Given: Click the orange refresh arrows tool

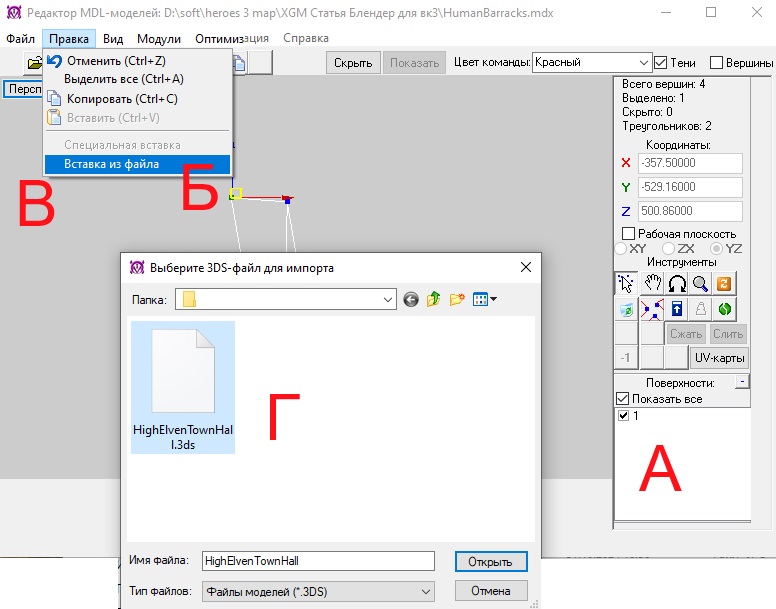Looking at the screenshot, I should pyautogui.click(x=724, y=283).
